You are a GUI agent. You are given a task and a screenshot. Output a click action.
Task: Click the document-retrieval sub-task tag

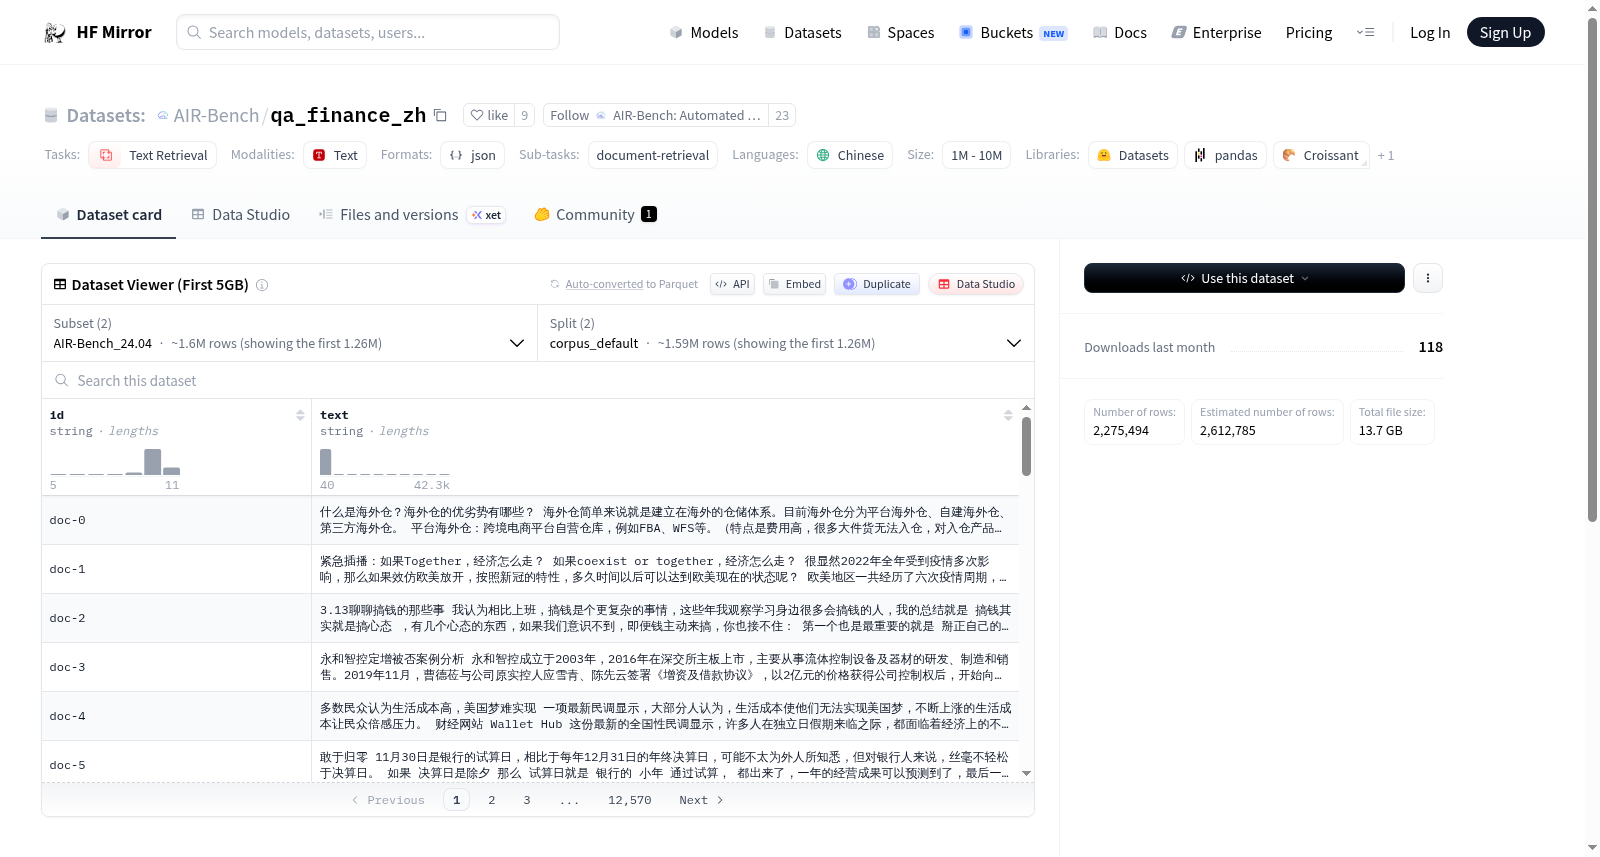point(653,155)
